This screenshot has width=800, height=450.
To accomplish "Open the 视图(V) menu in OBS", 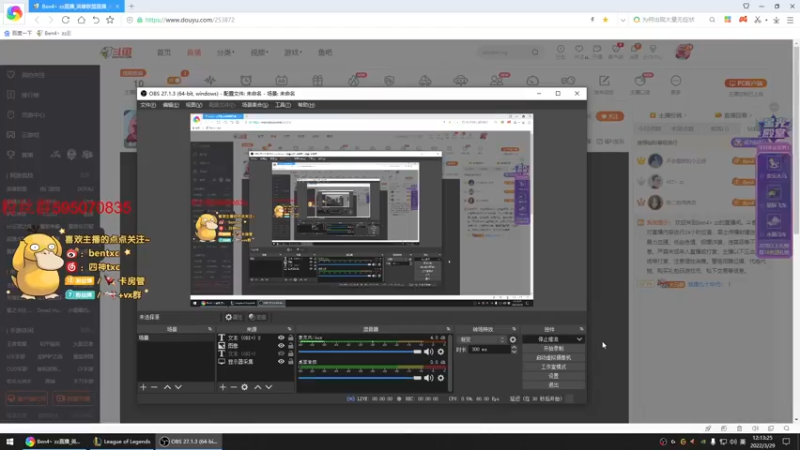I will [x=194, y=105].
